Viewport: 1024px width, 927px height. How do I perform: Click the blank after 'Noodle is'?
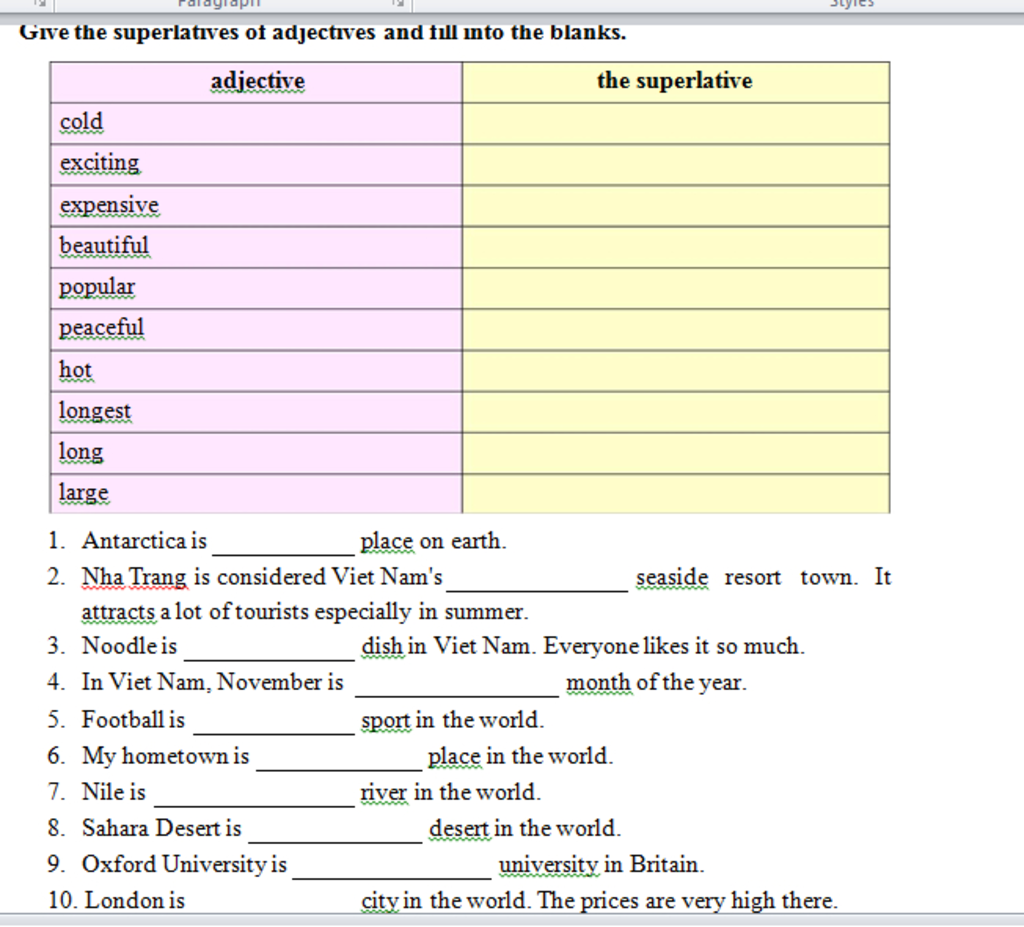pyautogui.click(x=269, y=650)
